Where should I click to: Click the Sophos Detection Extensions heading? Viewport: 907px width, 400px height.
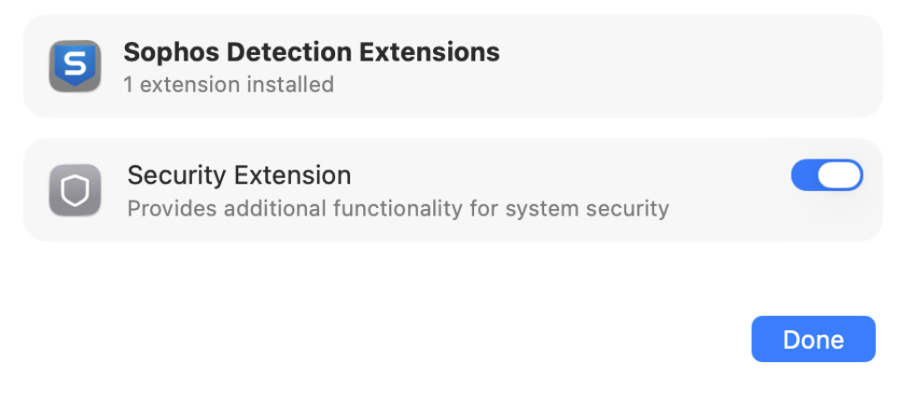[311, 51]
